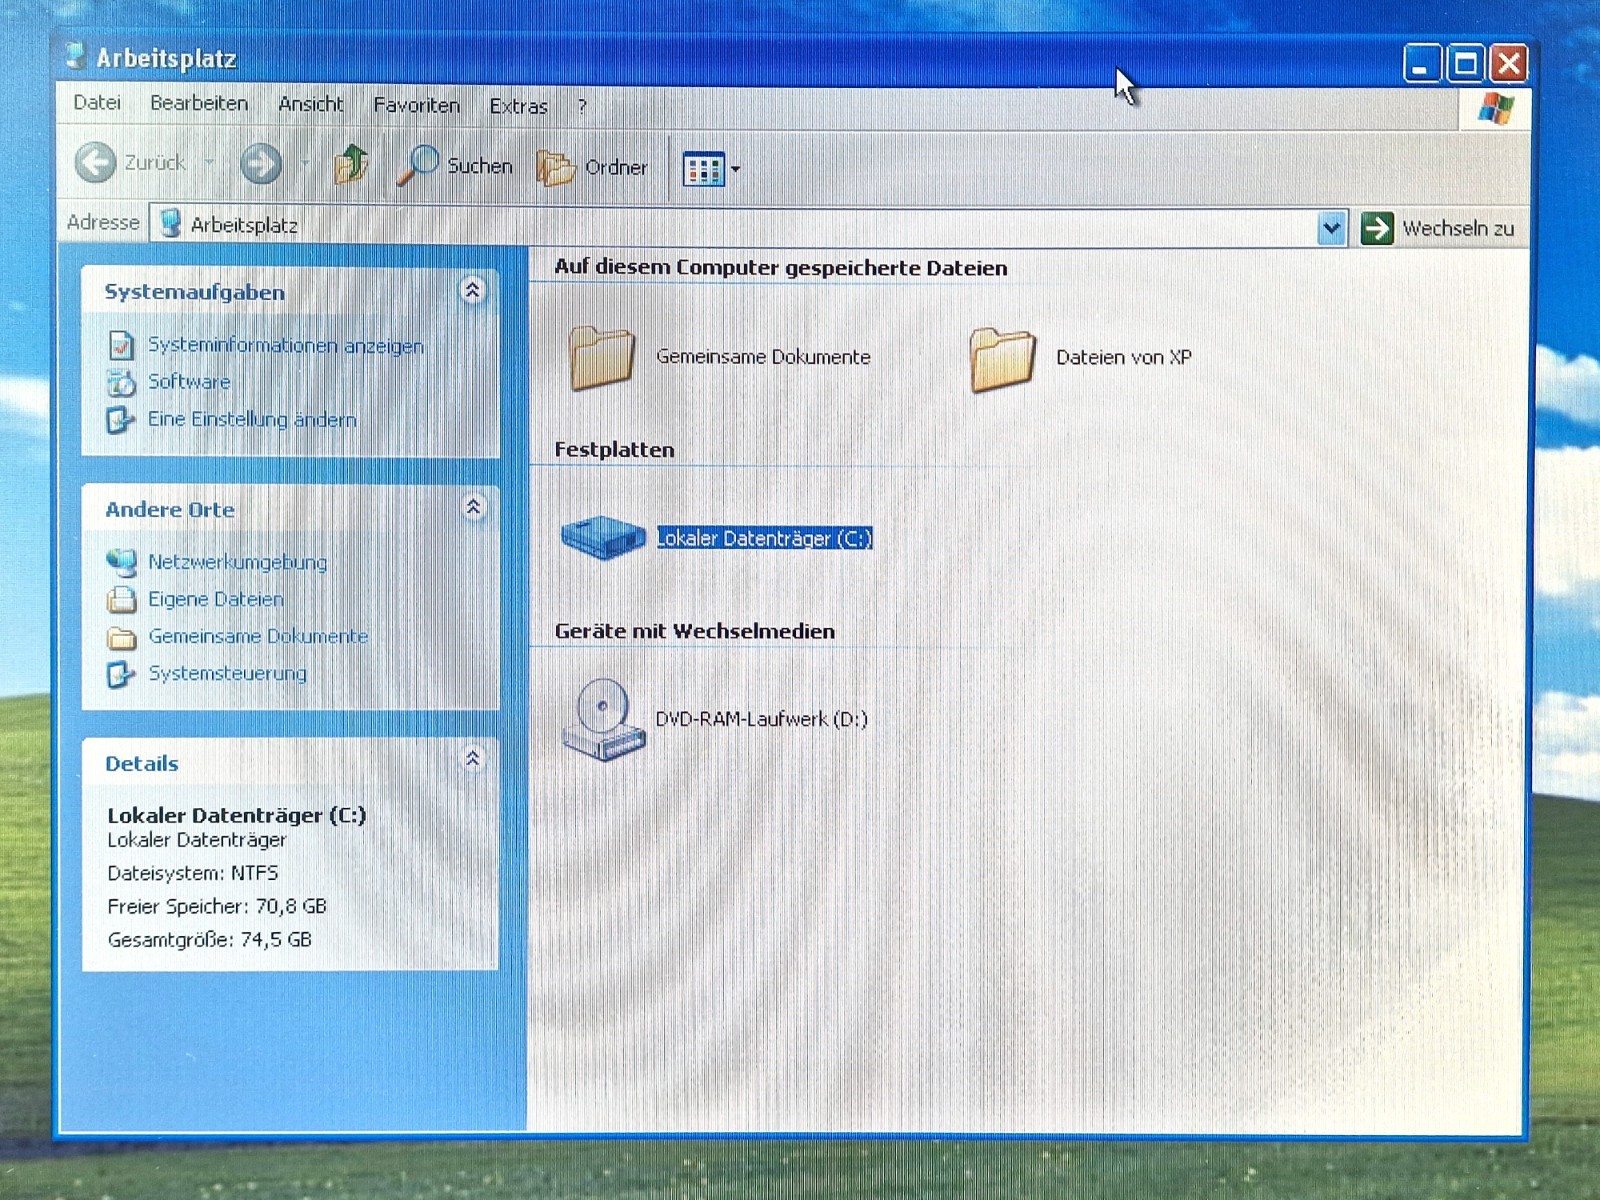This screenshot has height=1200, width=1600.
Task: Go up one folder level icon
Action: point(351,165)
